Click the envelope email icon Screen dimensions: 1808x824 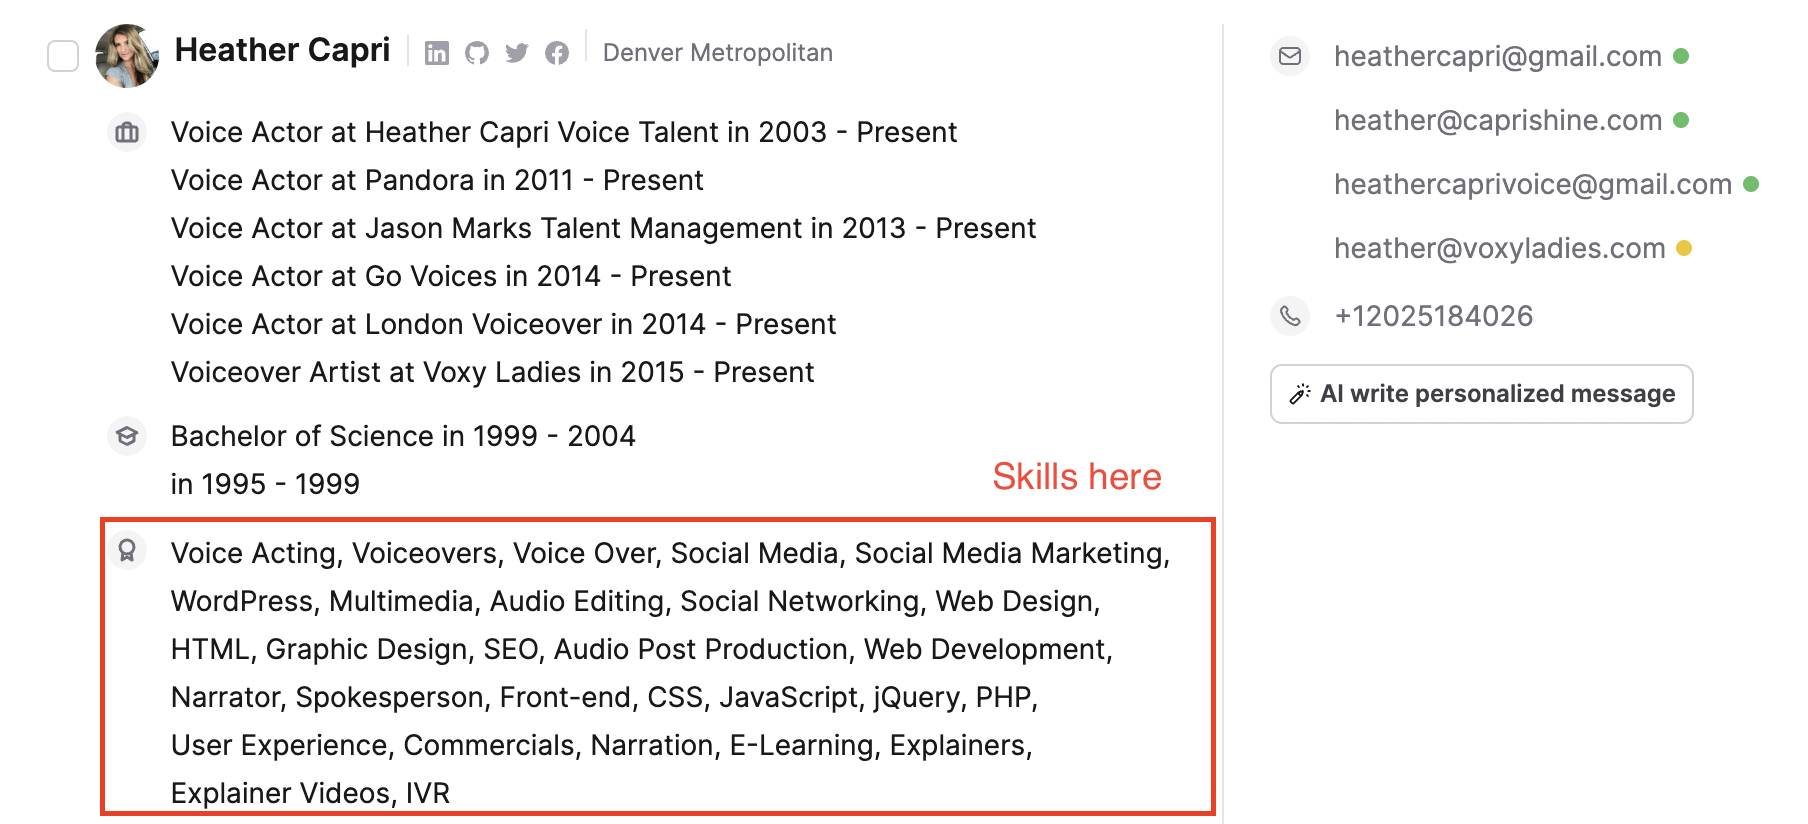tap(1290, 56)
